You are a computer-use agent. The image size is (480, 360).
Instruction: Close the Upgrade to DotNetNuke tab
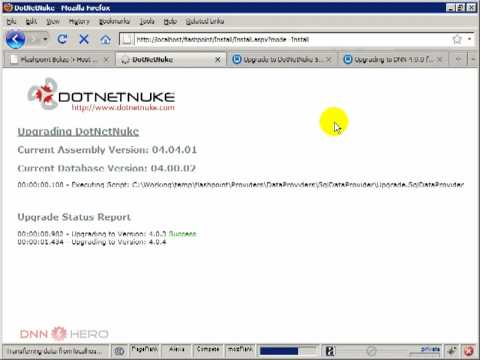click(329, 60)
